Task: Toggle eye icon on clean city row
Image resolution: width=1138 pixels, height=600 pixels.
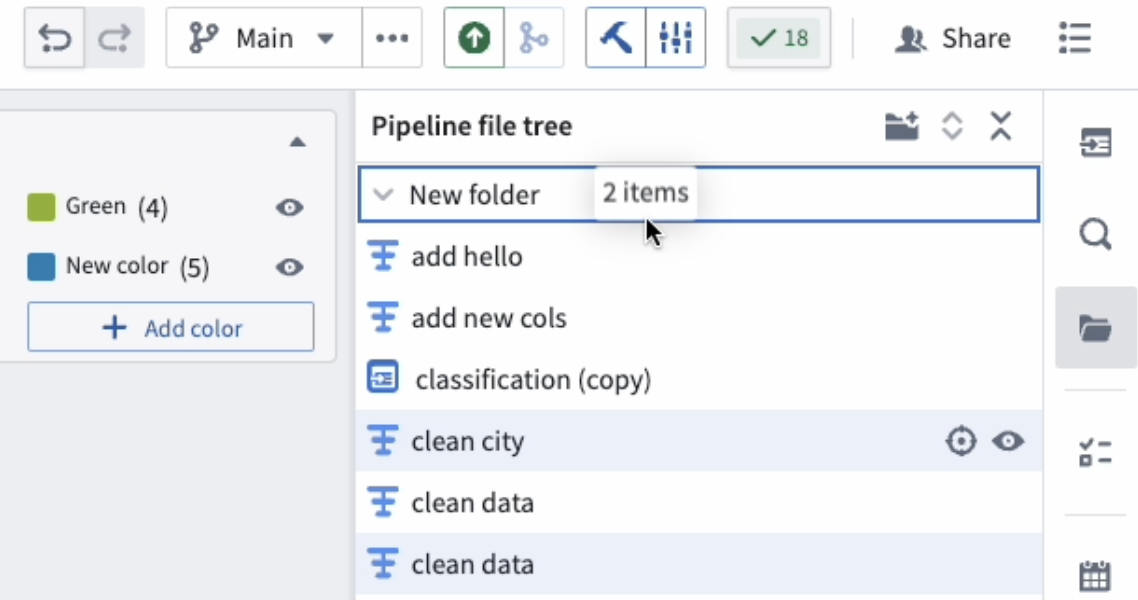Action: pos(1008,441)
